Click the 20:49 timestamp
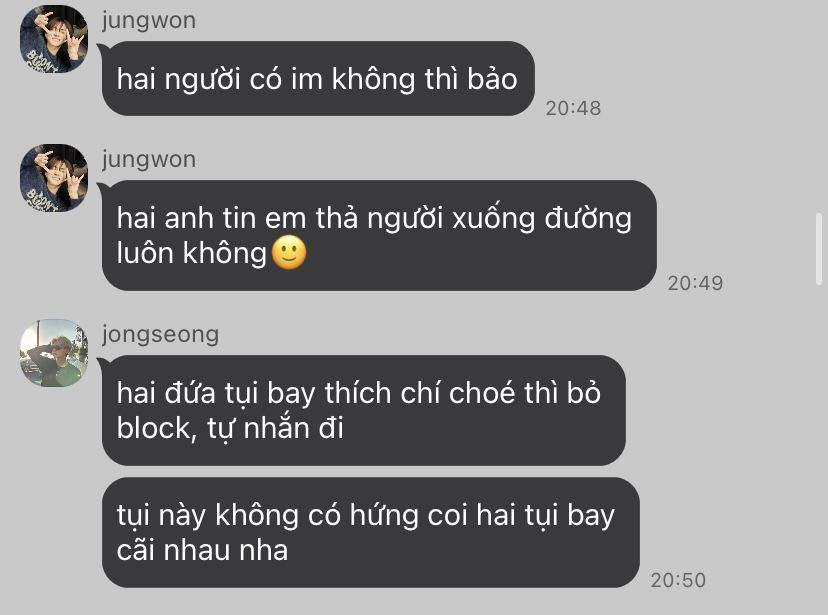 tap(695, 283)
